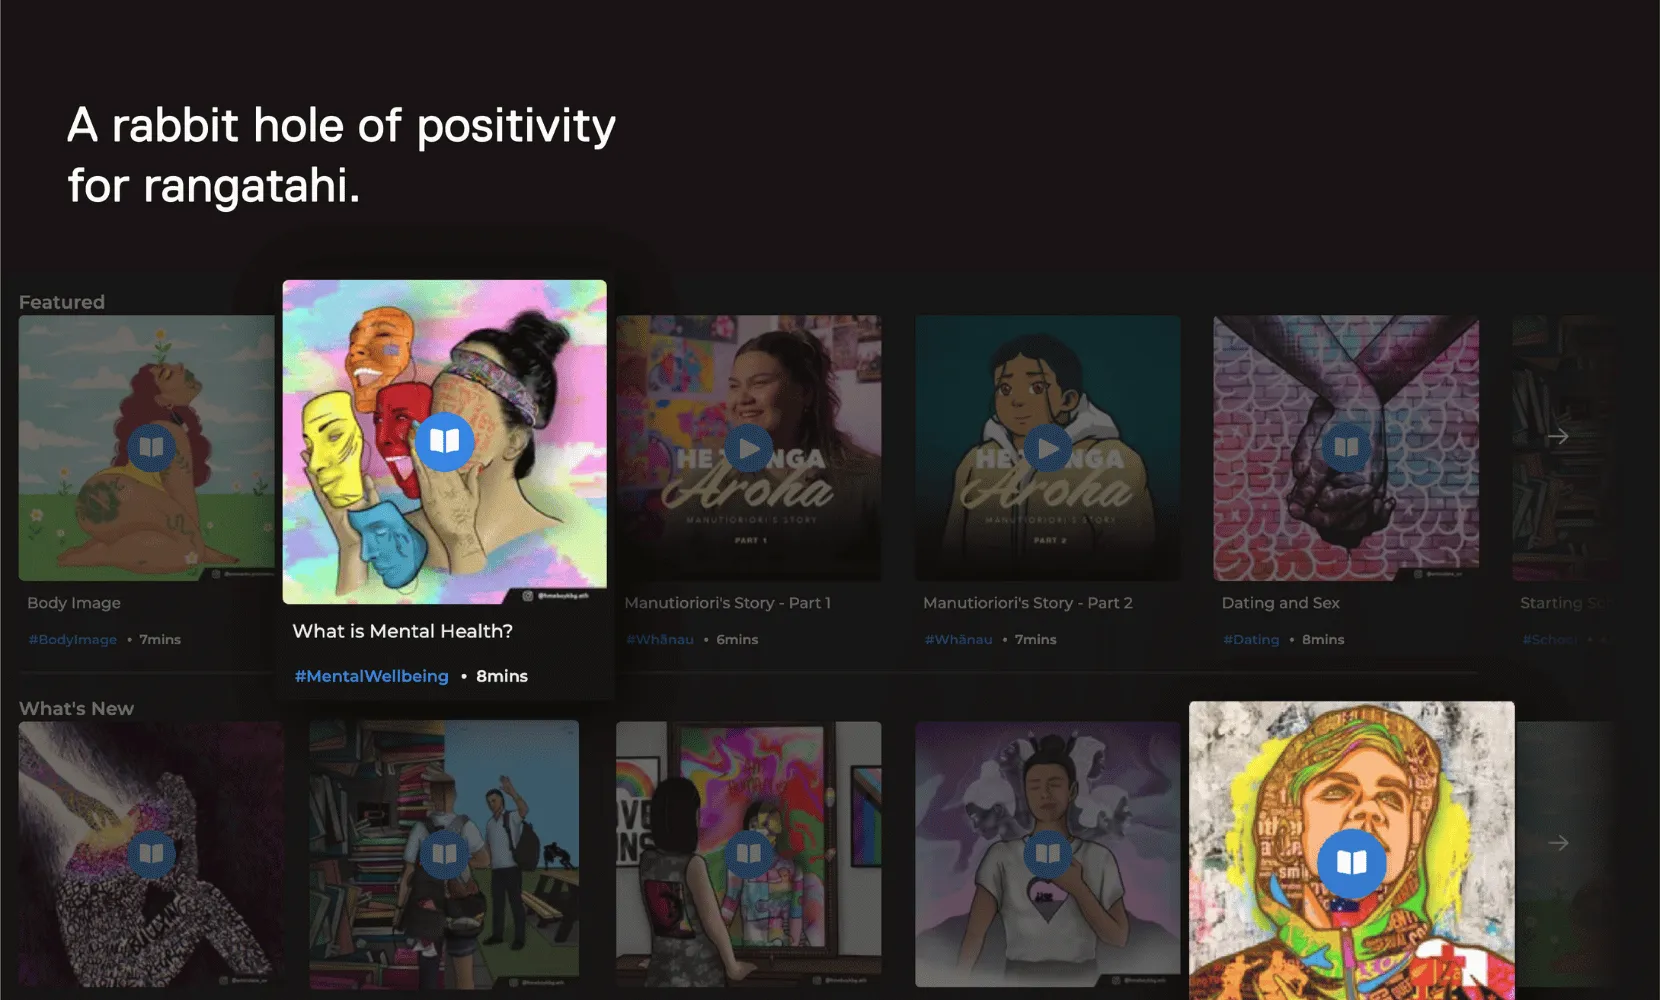Select the #Whānau tag under Part 2

959,640
